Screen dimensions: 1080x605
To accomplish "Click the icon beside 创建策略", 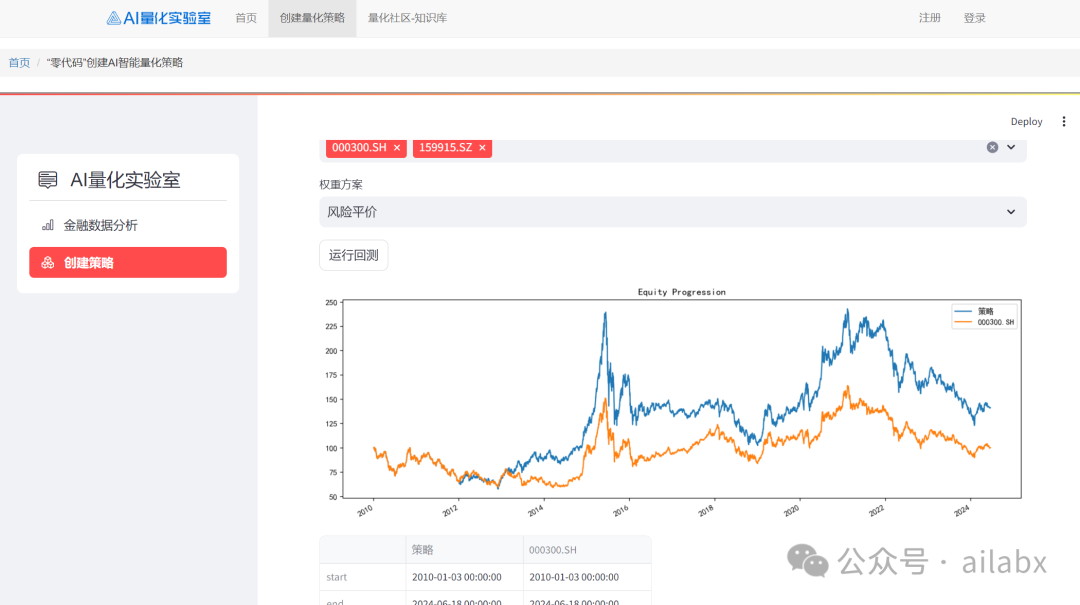I will pyautogui.click(x=48, y=263).
